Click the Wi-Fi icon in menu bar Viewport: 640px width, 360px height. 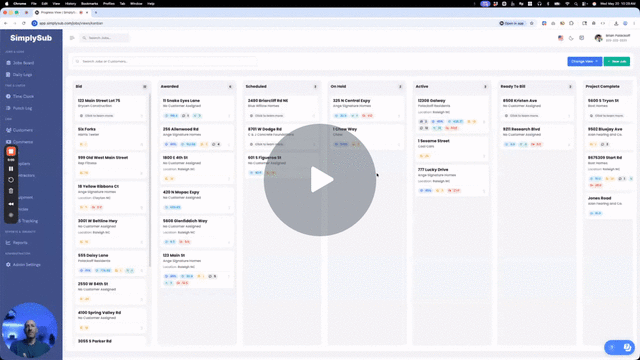(567, 4)
